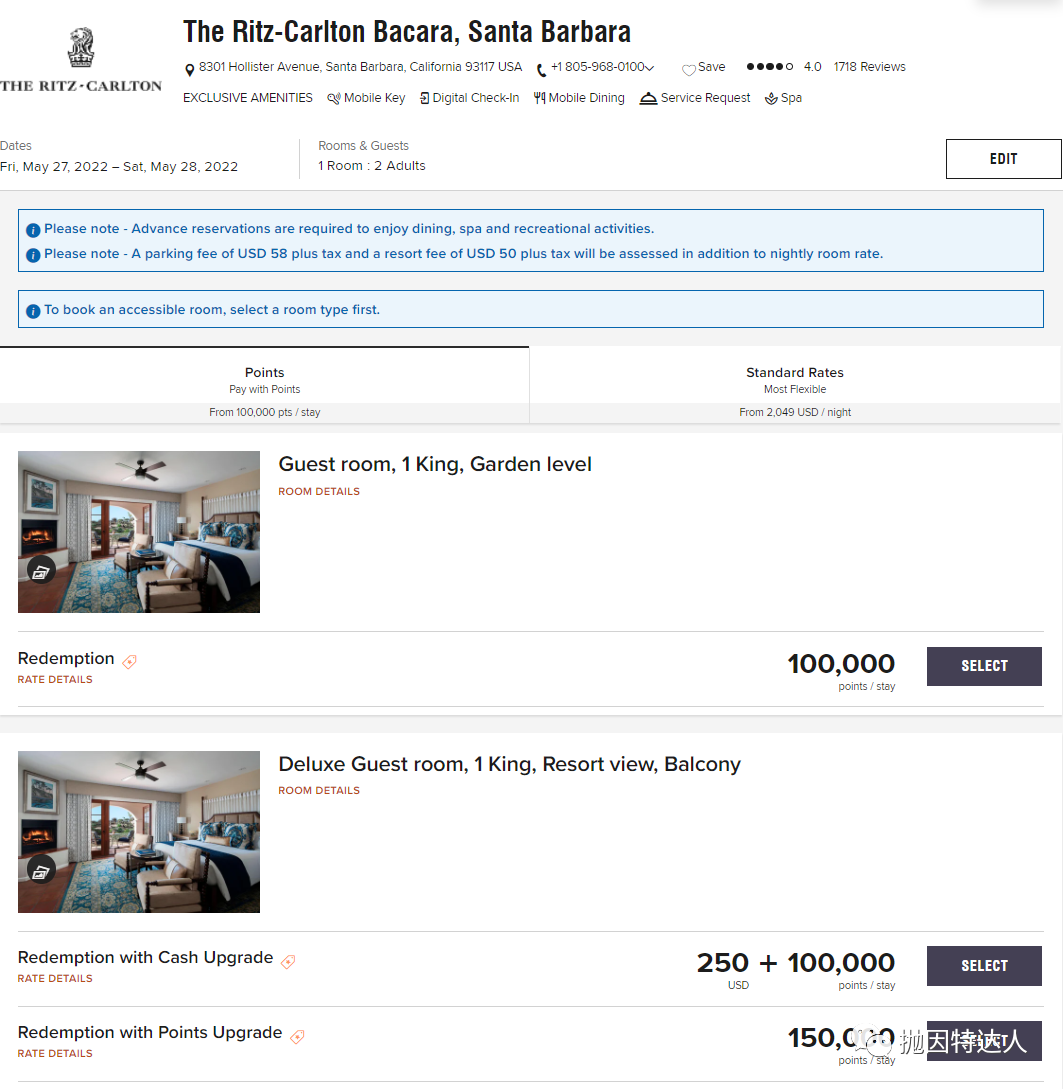Click the phone handset icon
The image size is (1063, 1089).
541,69
